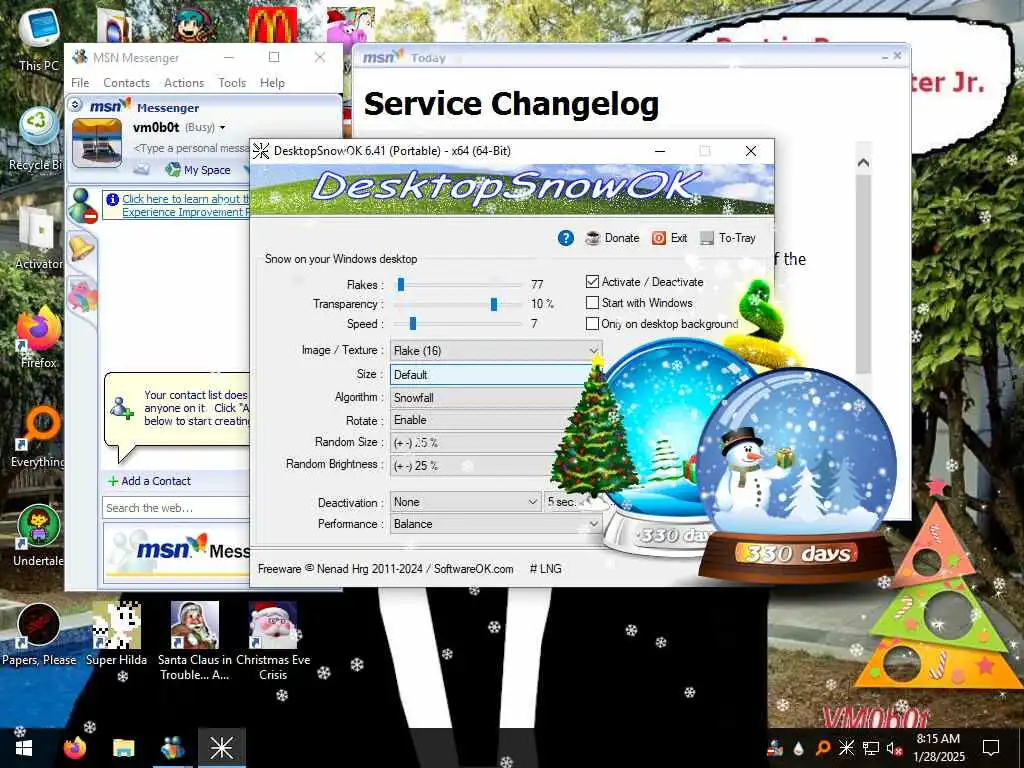This screenshot has height=768, width=1024.
Task: Click the Donate coffee cup button
Action: pos(612,238)
